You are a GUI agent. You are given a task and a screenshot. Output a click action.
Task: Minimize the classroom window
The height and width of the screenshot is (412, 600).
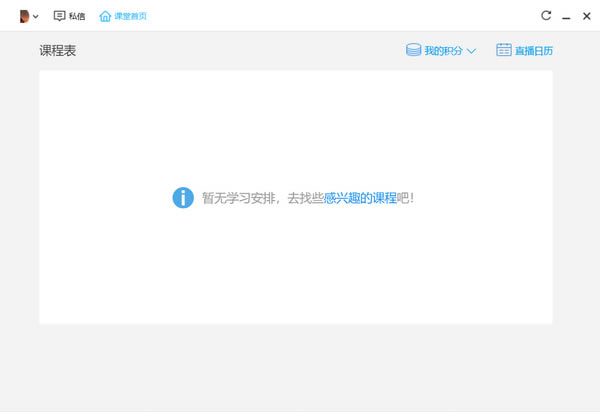566,18
